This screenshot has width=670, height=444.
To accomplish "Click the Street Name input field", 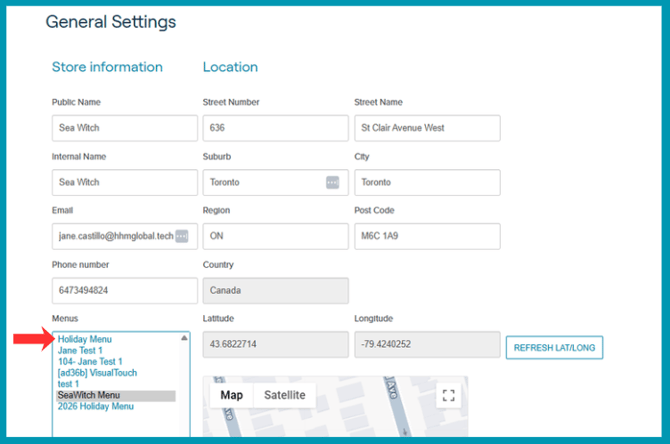I will coord(427,128).
